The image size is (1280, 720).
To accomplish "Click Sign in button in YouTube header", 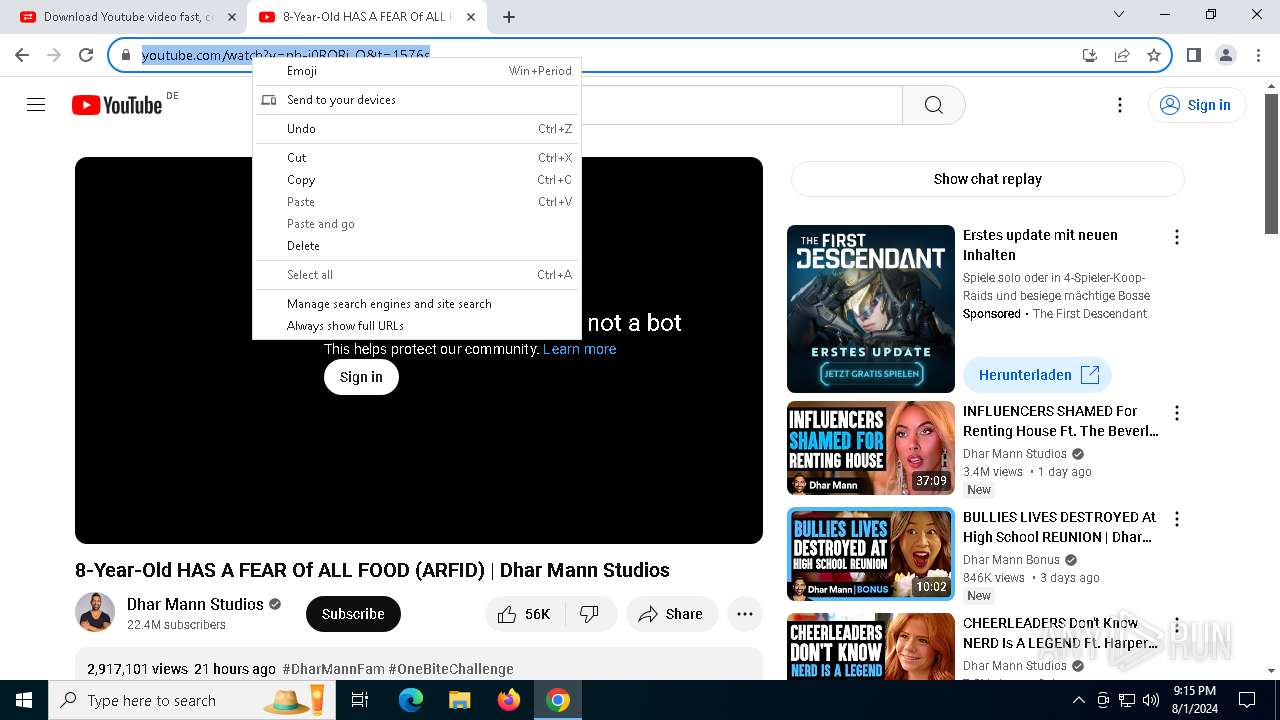I will (x=1197, y=105).
